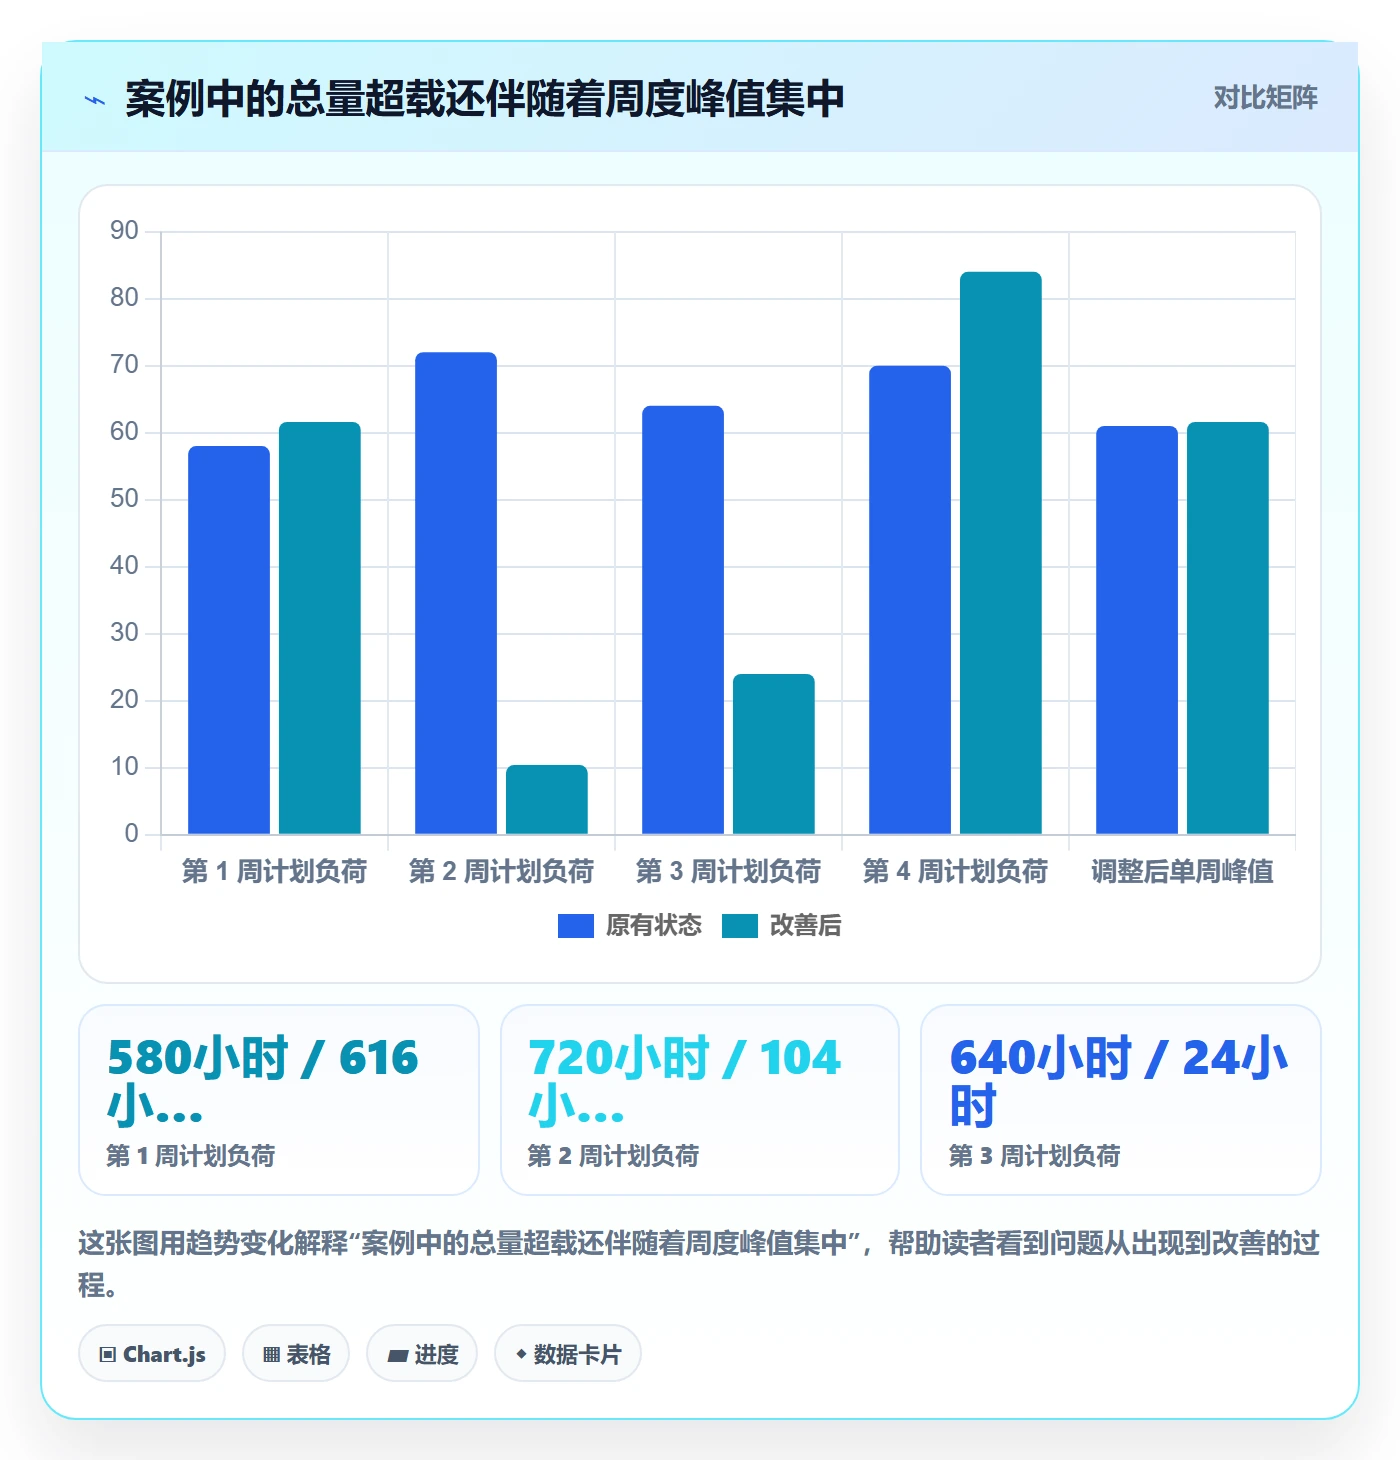Open the 720小时 / 104 data card
Screen dimensions: 1400x1460
tap(700, 1100)
